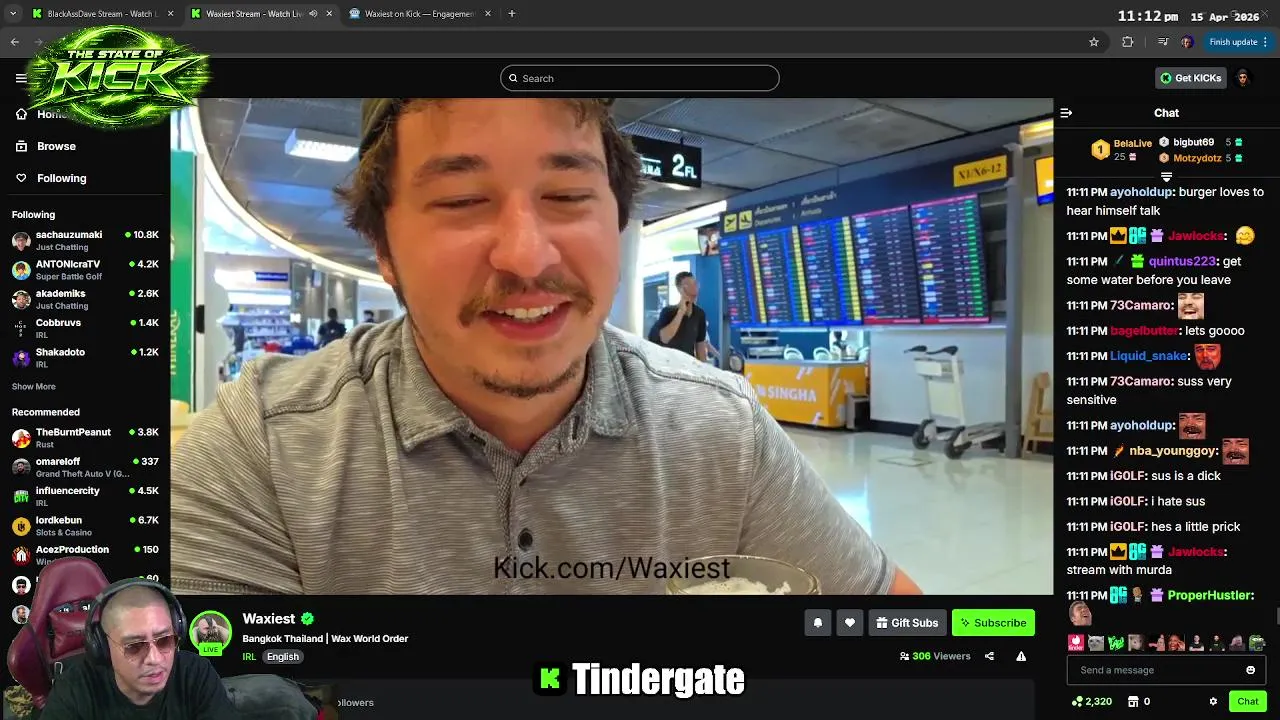
Task: Click the Gift Subs button
Action: tap(907, 623)
